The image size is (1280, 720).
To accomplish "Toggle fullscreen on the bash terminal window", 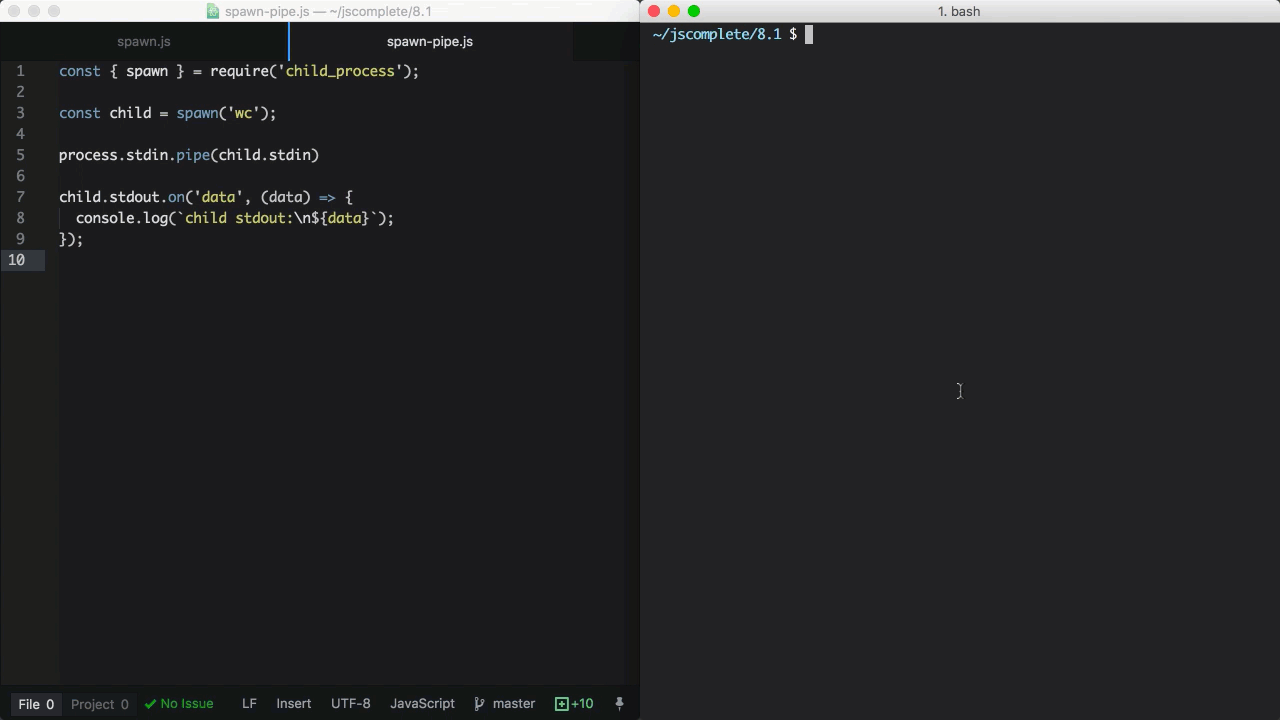I will (x=692, y=11).
